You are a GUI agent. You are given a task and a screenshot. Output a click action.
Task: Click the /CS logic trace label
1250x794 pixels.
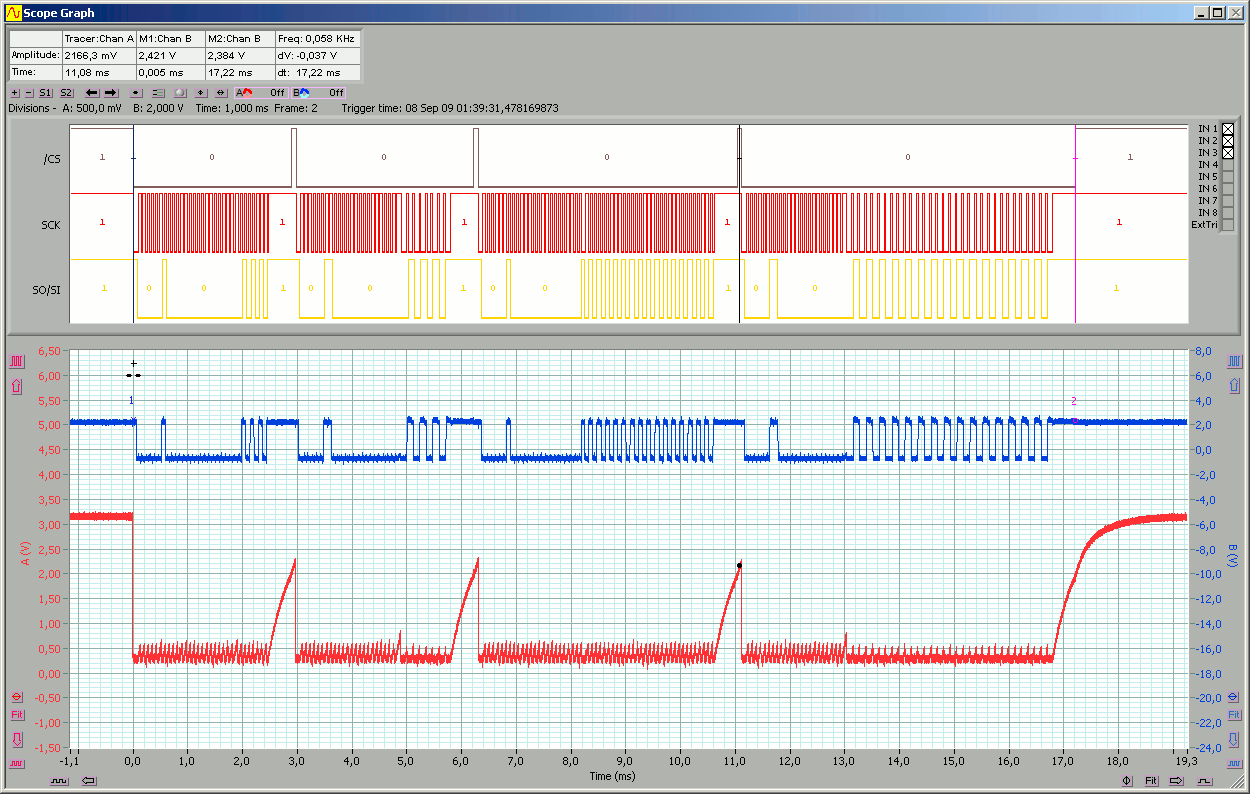tap(51, 160)
